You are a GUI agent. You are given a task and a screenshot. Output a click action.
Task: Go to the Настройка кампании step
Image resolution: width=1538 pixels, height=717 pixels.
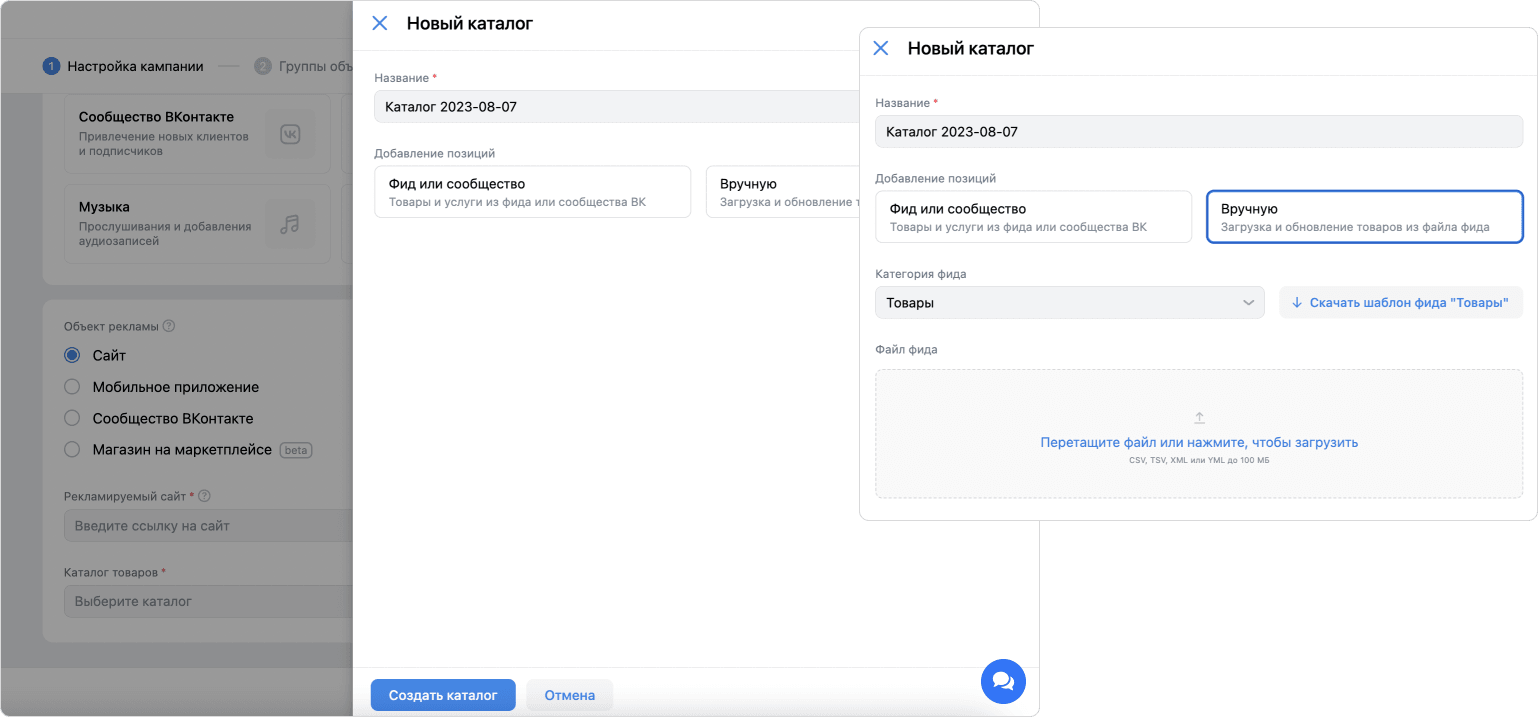pyautogui.click(x=123, y=67)
